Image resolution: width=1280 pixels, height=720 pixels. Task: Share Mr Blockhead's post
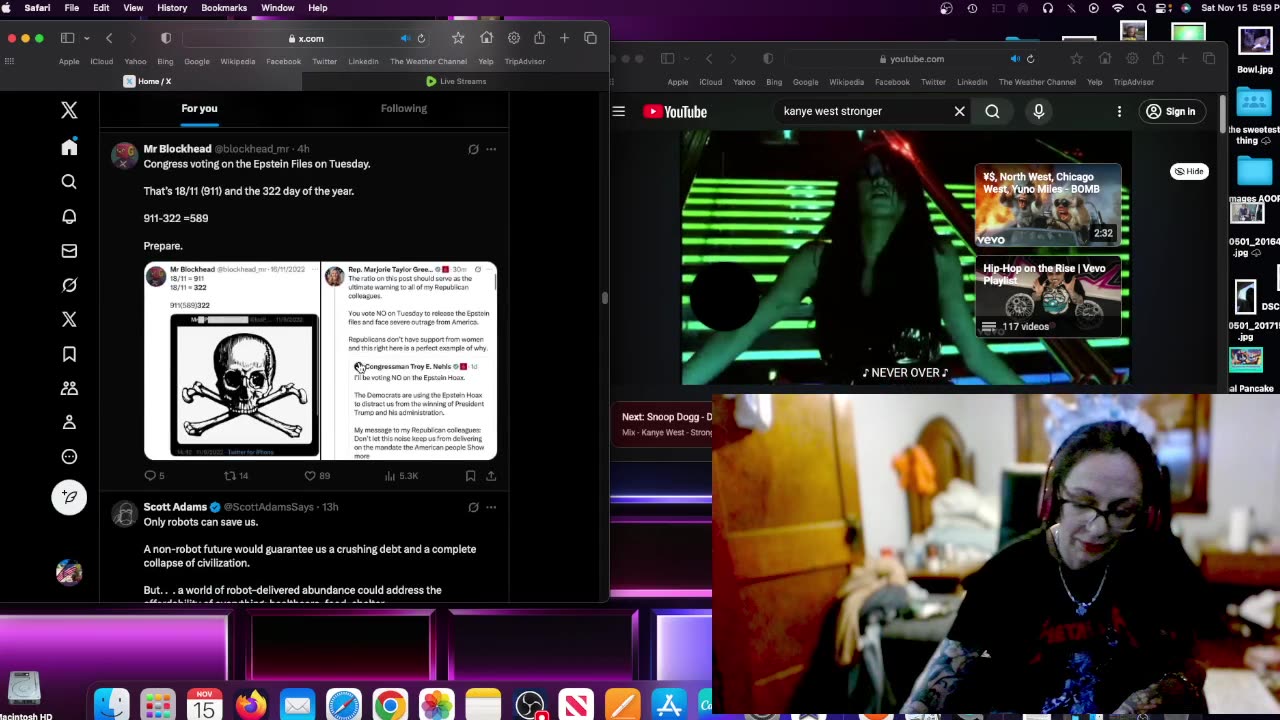(491, 476)
